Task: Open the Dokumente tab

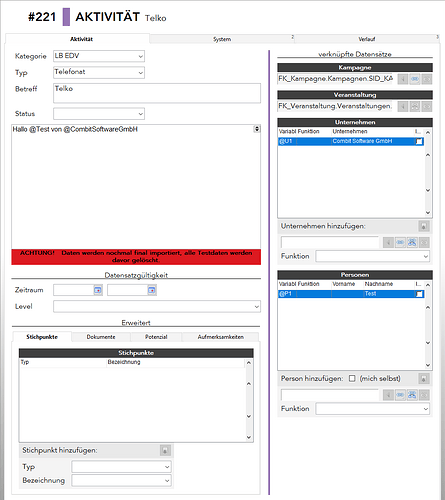Action: tap(101, 337)
